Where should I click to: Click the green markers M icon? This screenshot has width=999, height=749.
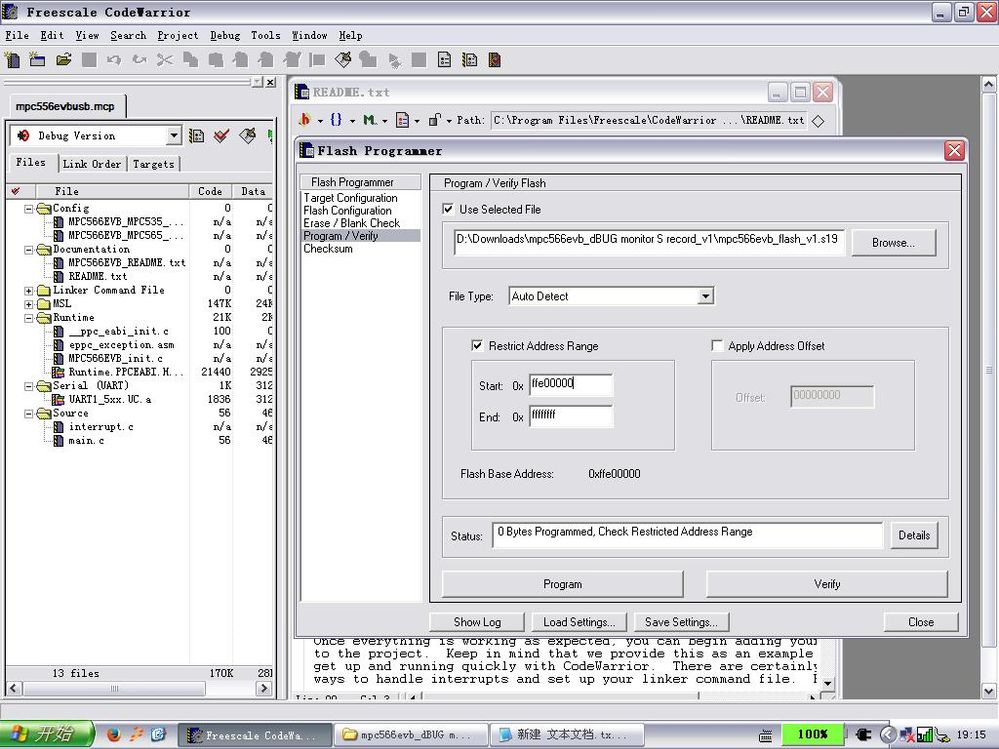pyautogui.click(x=370, y=120)
